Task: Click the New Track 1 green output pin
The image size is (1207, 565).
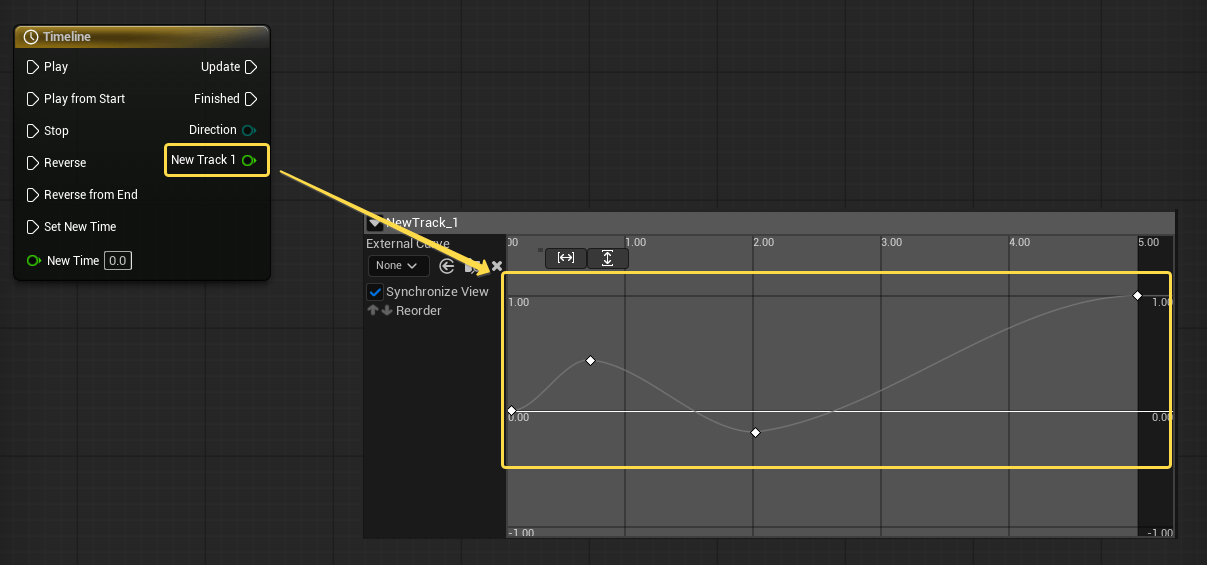Action: tap(249, 160)
